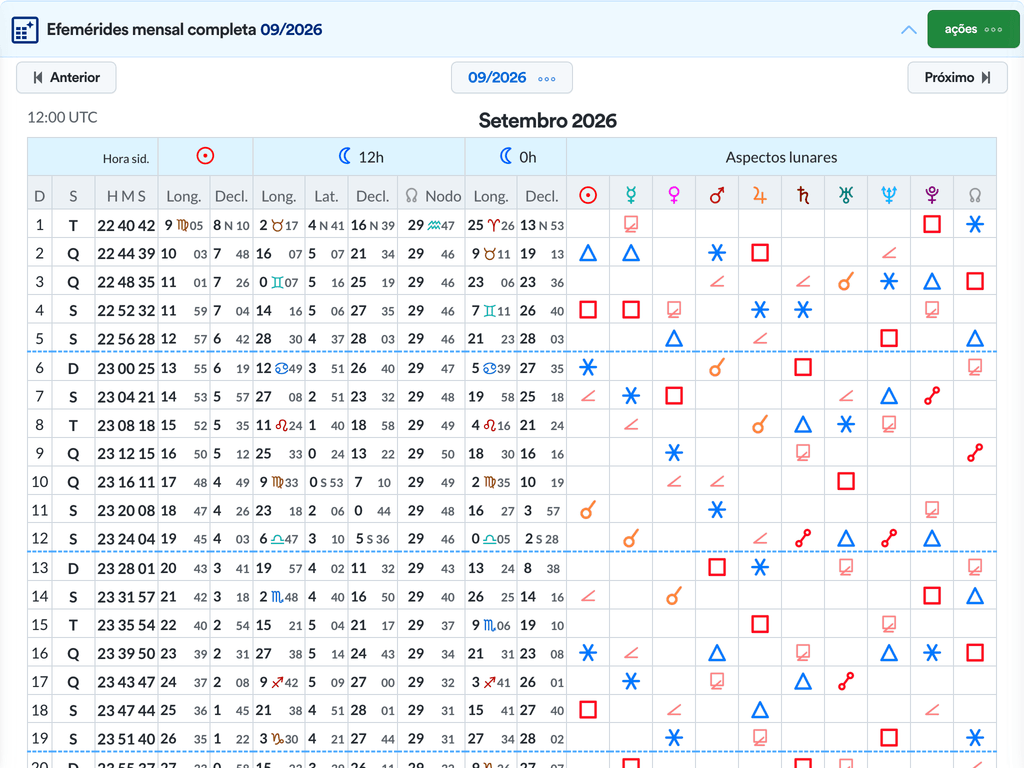Click the Sun symbol above the first Long. and Decl. columns

[x=205, y=156]
